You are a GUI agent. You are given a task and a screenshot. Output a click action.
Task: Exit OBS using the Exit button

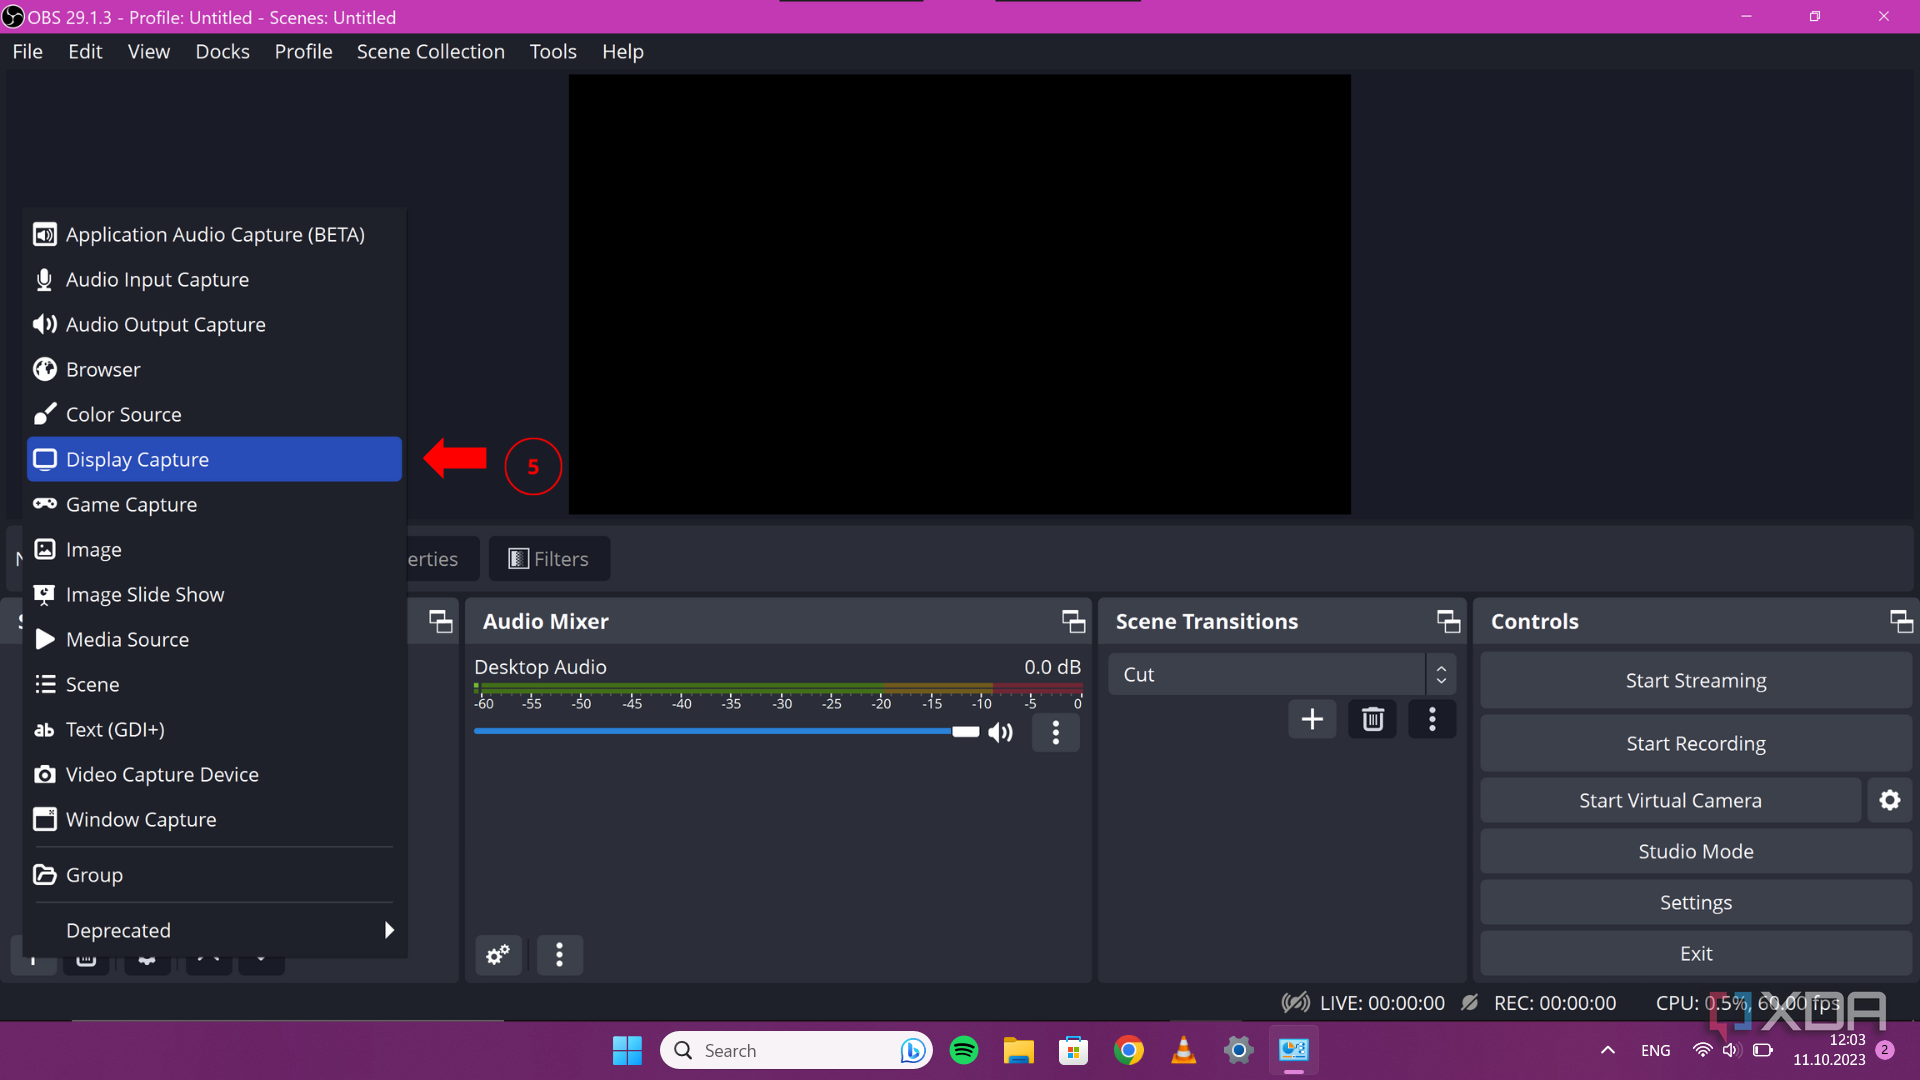click(x=1695, y=953)
